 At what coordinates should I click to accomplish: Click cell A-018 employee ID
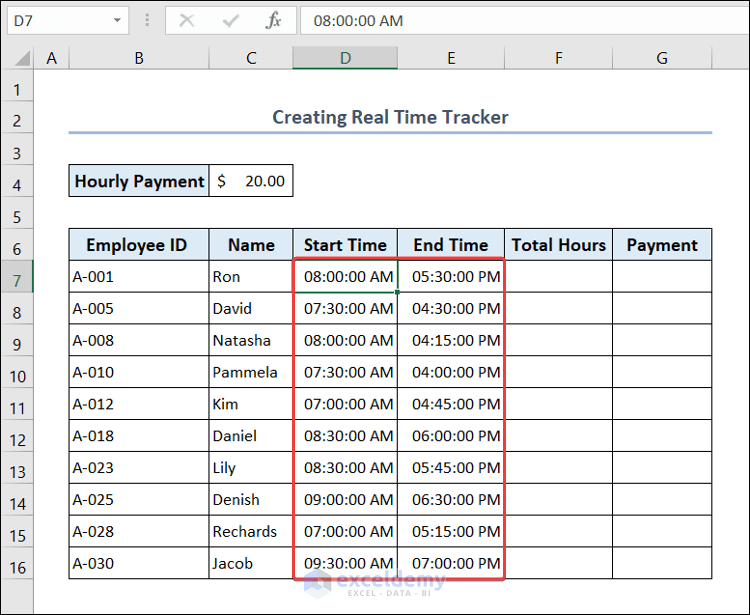[x=139, y=436]
